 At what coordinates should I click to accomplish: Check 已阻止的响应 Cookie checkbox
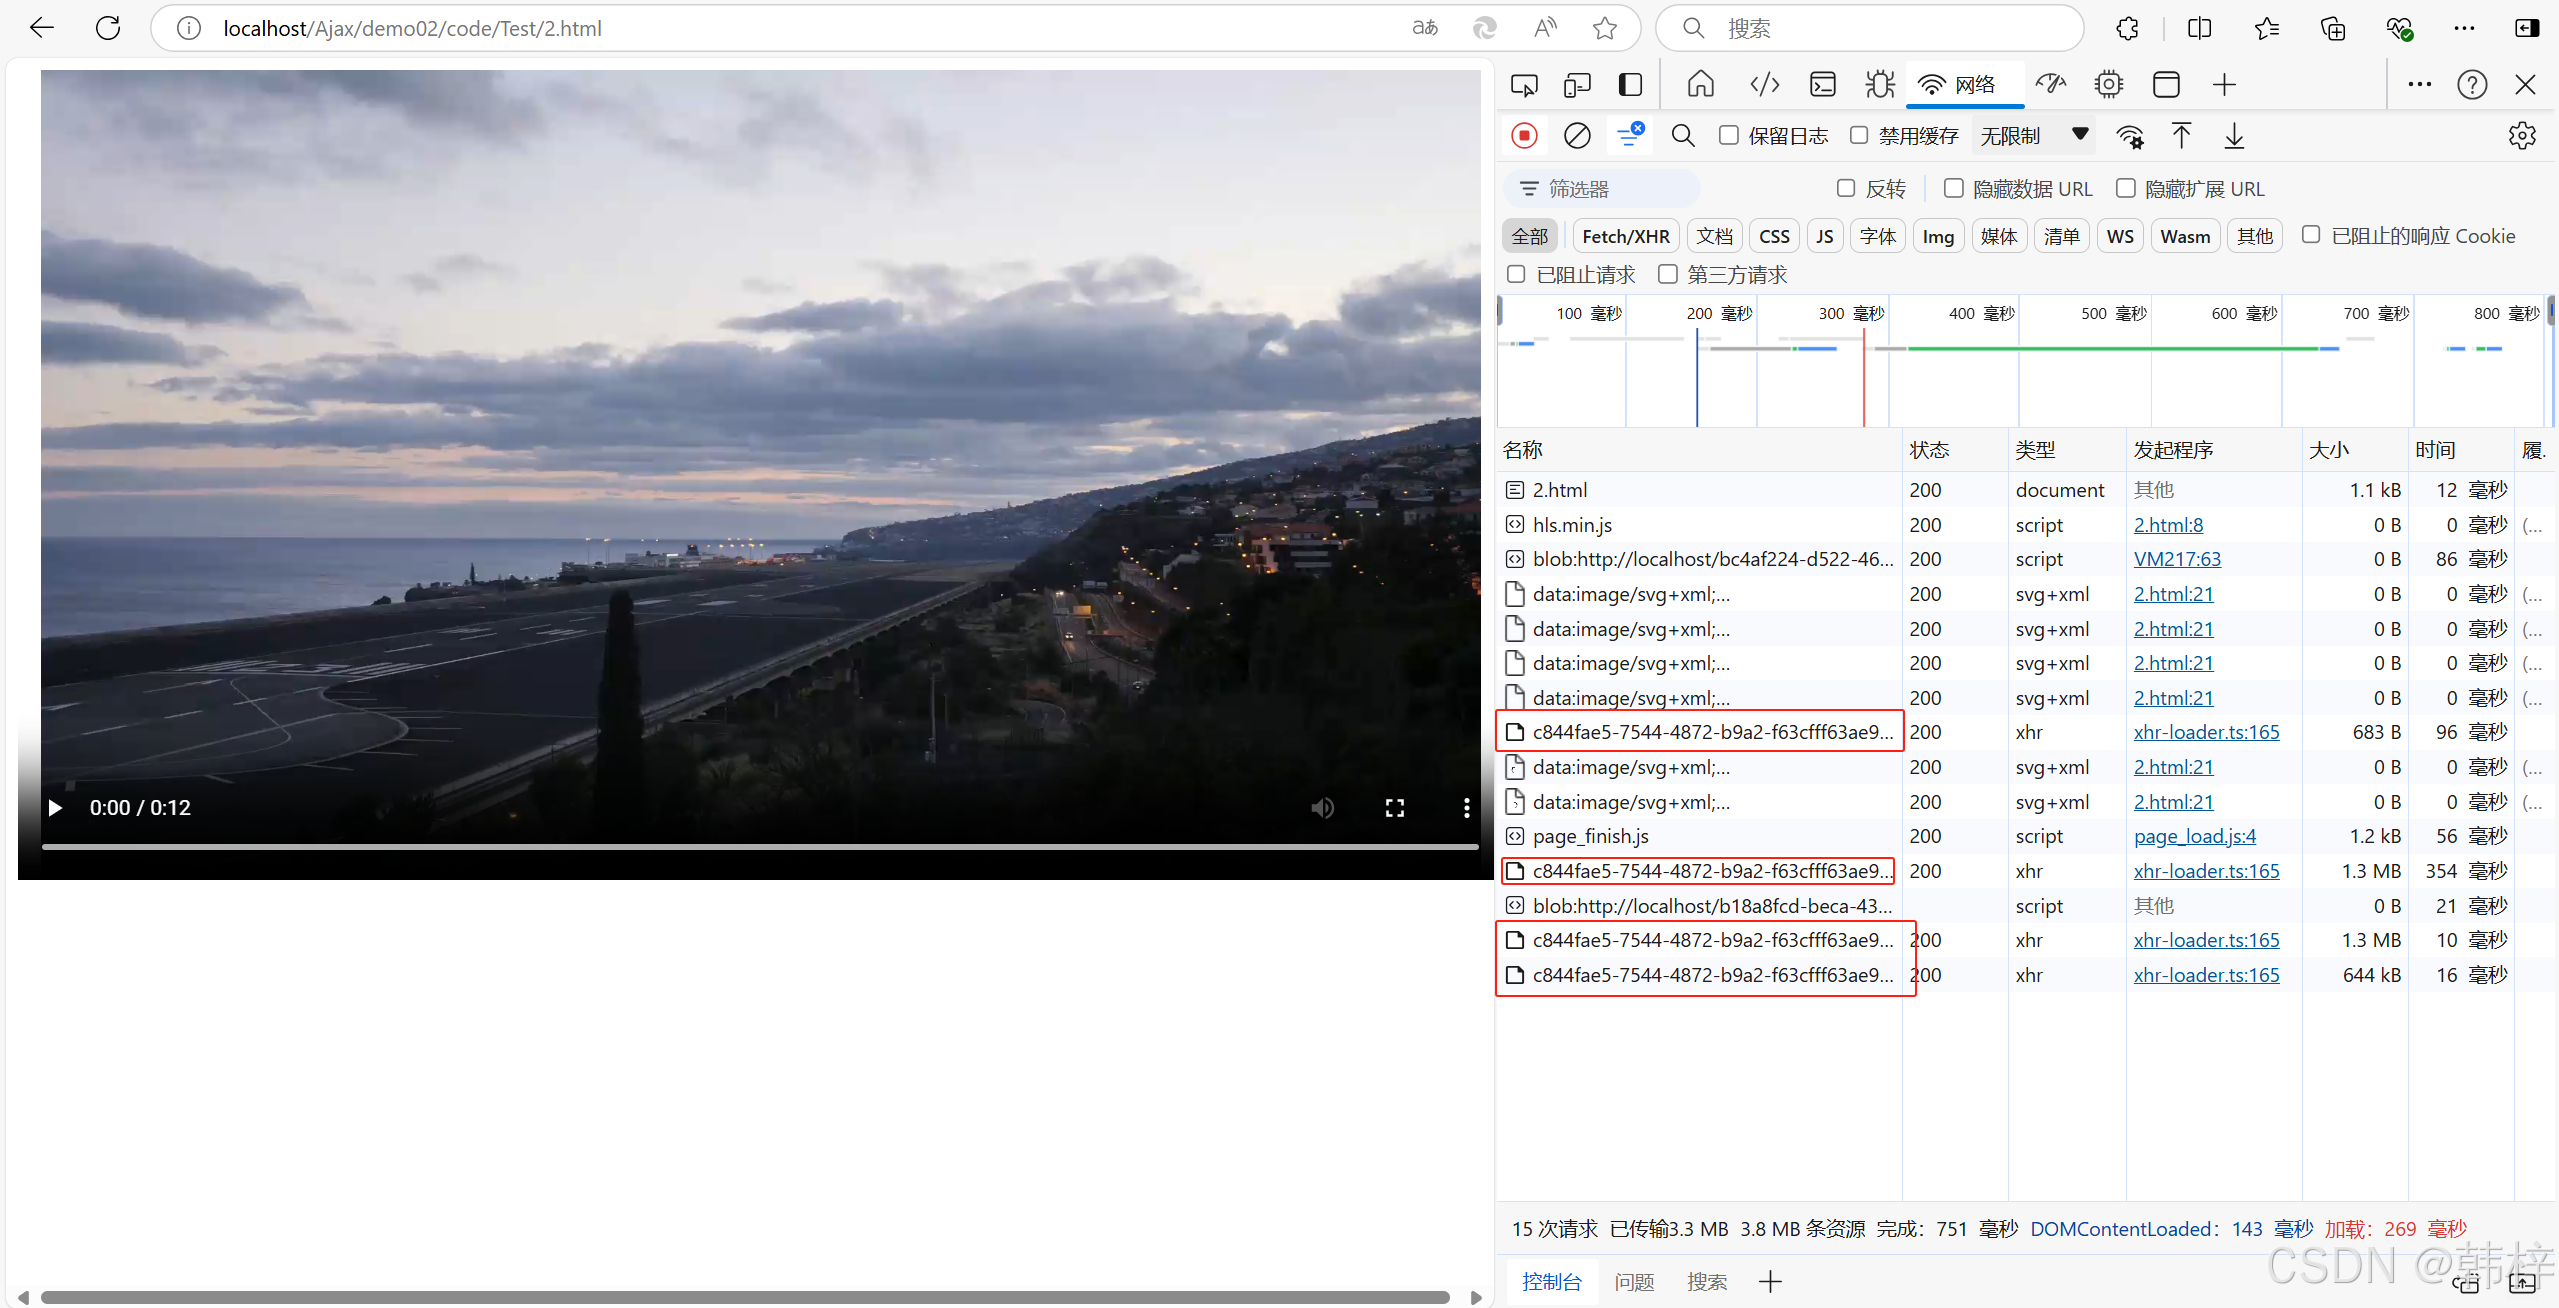(2310, 235)
